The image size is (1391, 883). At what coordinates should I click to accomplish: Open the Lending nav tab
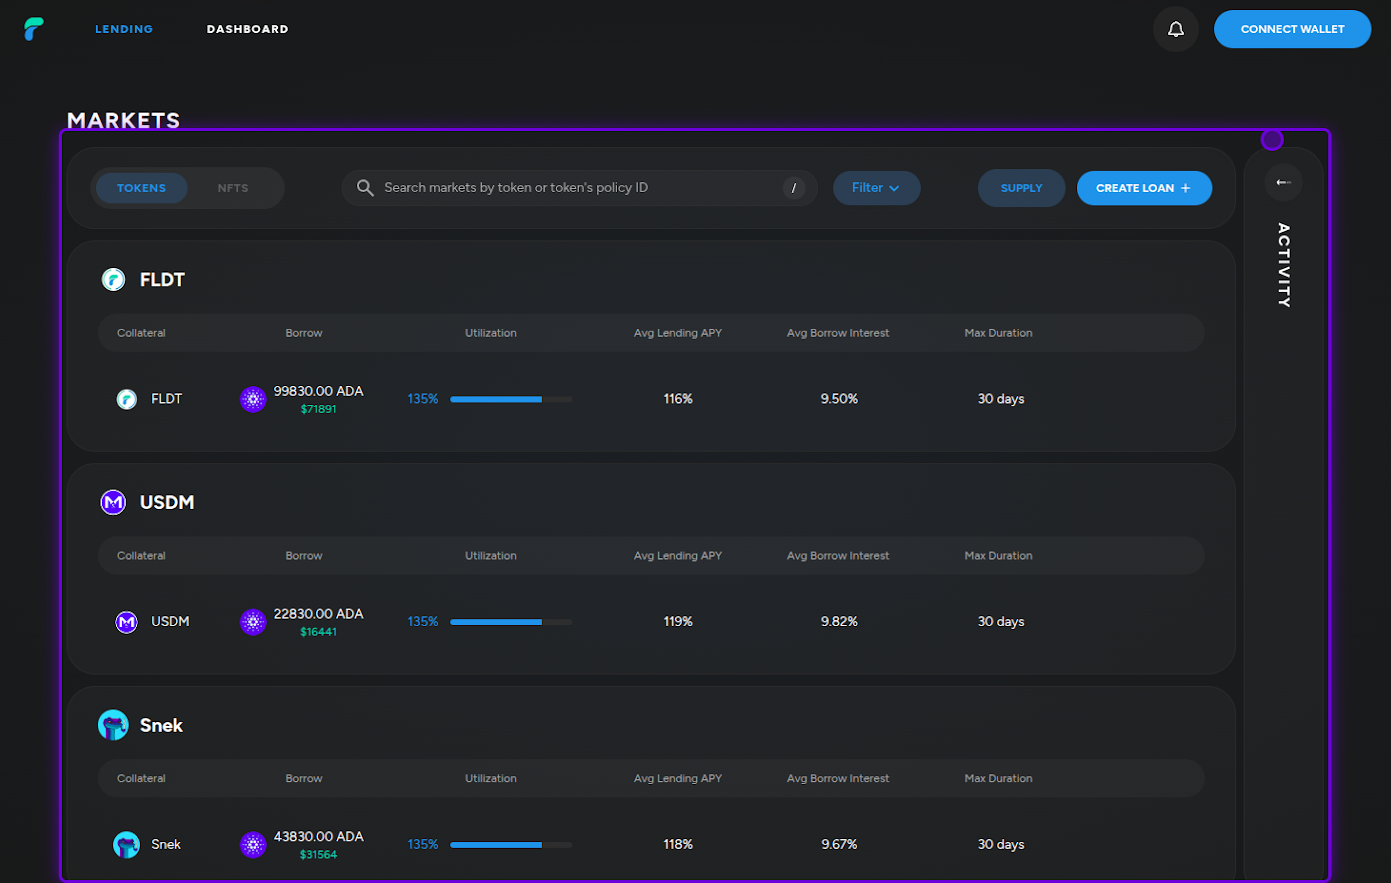124,29
